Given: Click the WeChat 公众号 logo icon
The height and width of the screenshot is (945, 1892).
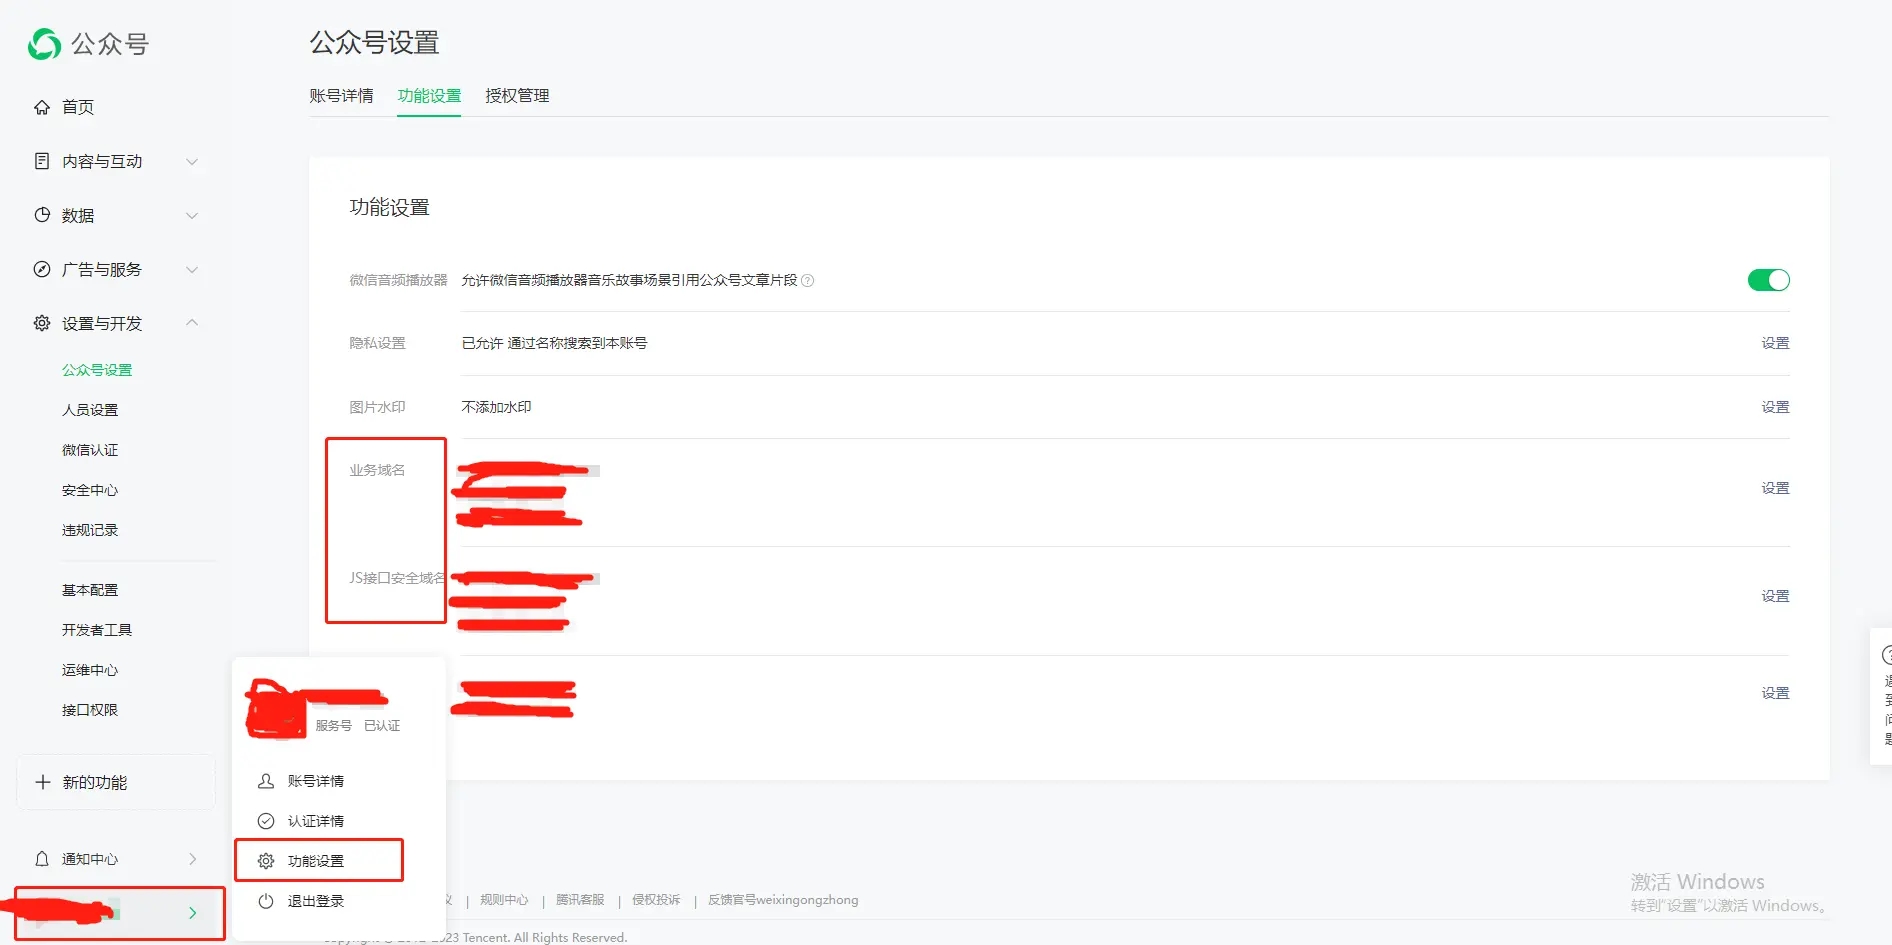Looking at the screenshot, I should pos(44,44).
